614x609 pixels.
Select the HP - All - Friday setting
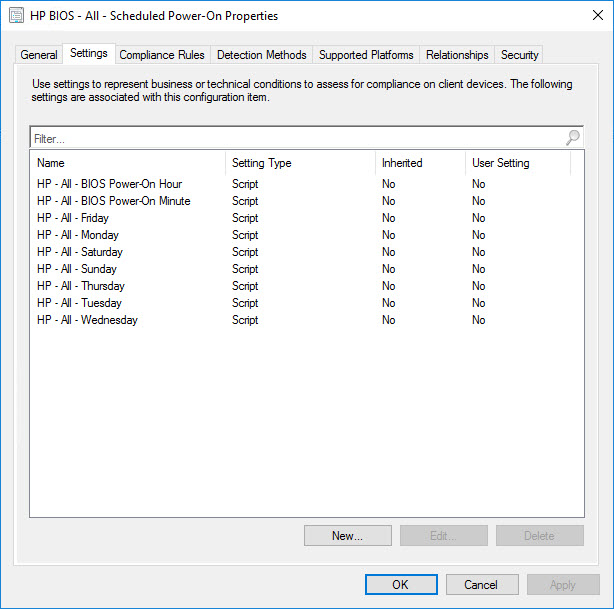click(73, 218)
